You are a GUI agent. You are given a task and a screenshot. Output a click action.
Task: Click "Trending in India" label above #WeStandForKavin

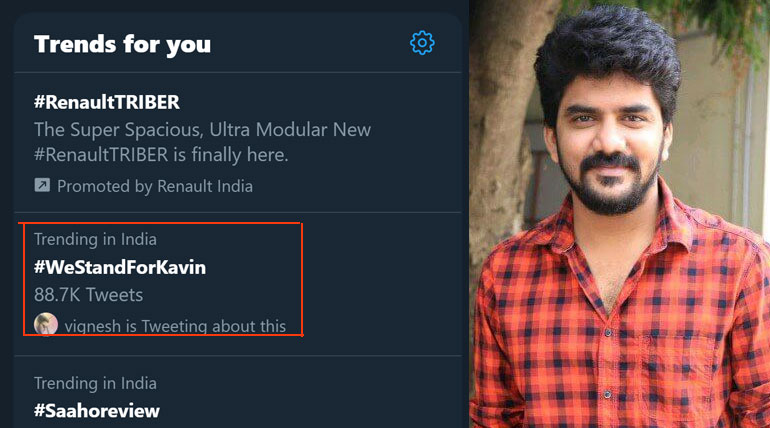(95, 239)
